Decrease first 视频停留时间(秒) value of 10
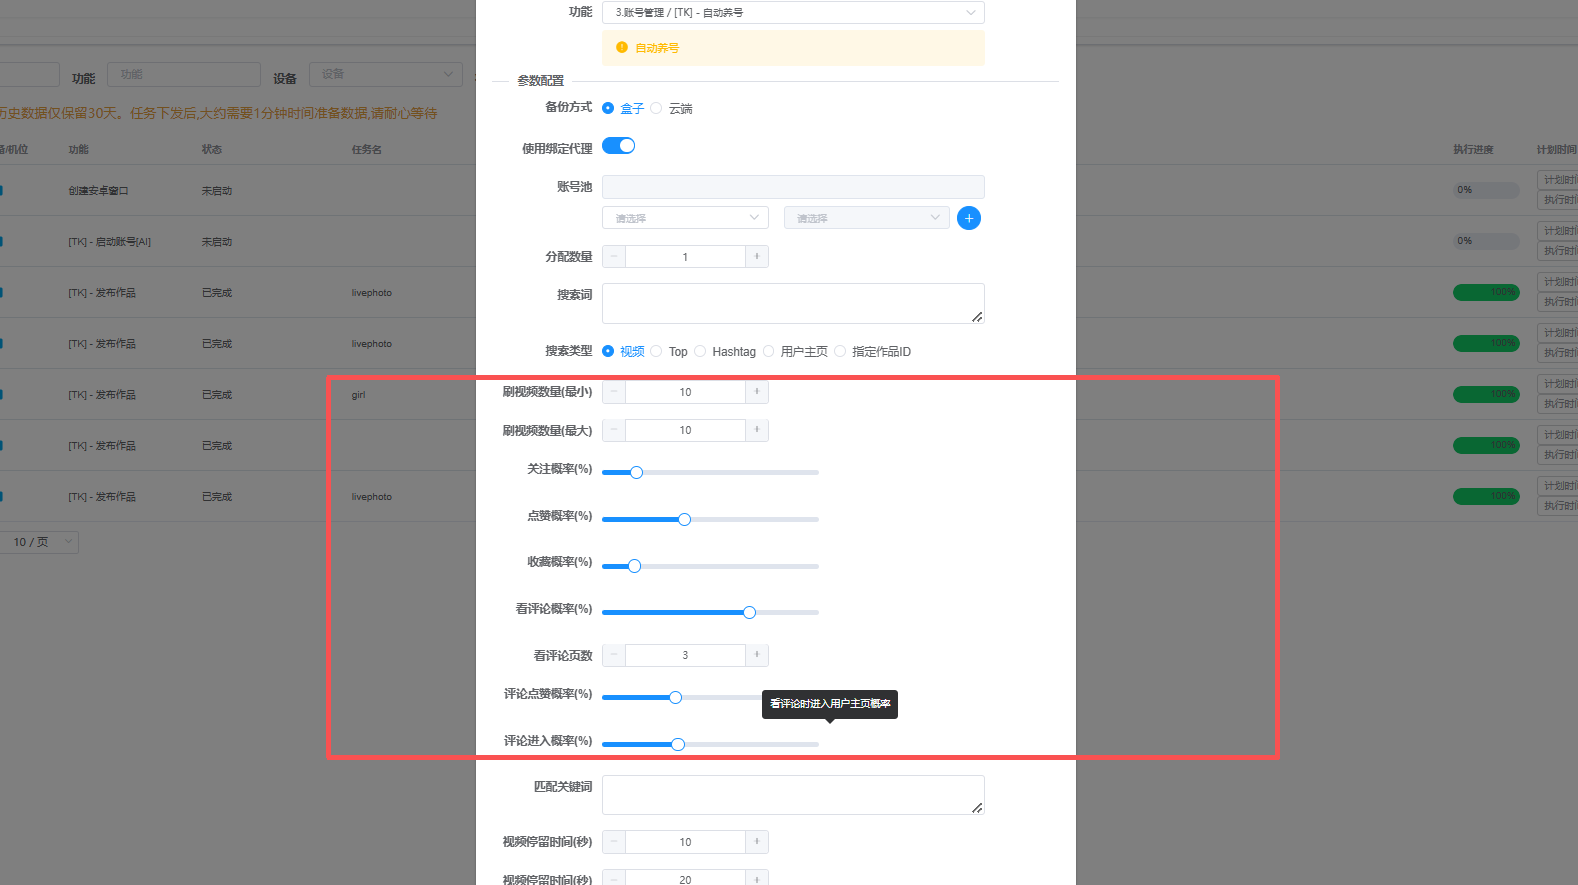This screenshot has height=885, width=1578. coord(614,842)
